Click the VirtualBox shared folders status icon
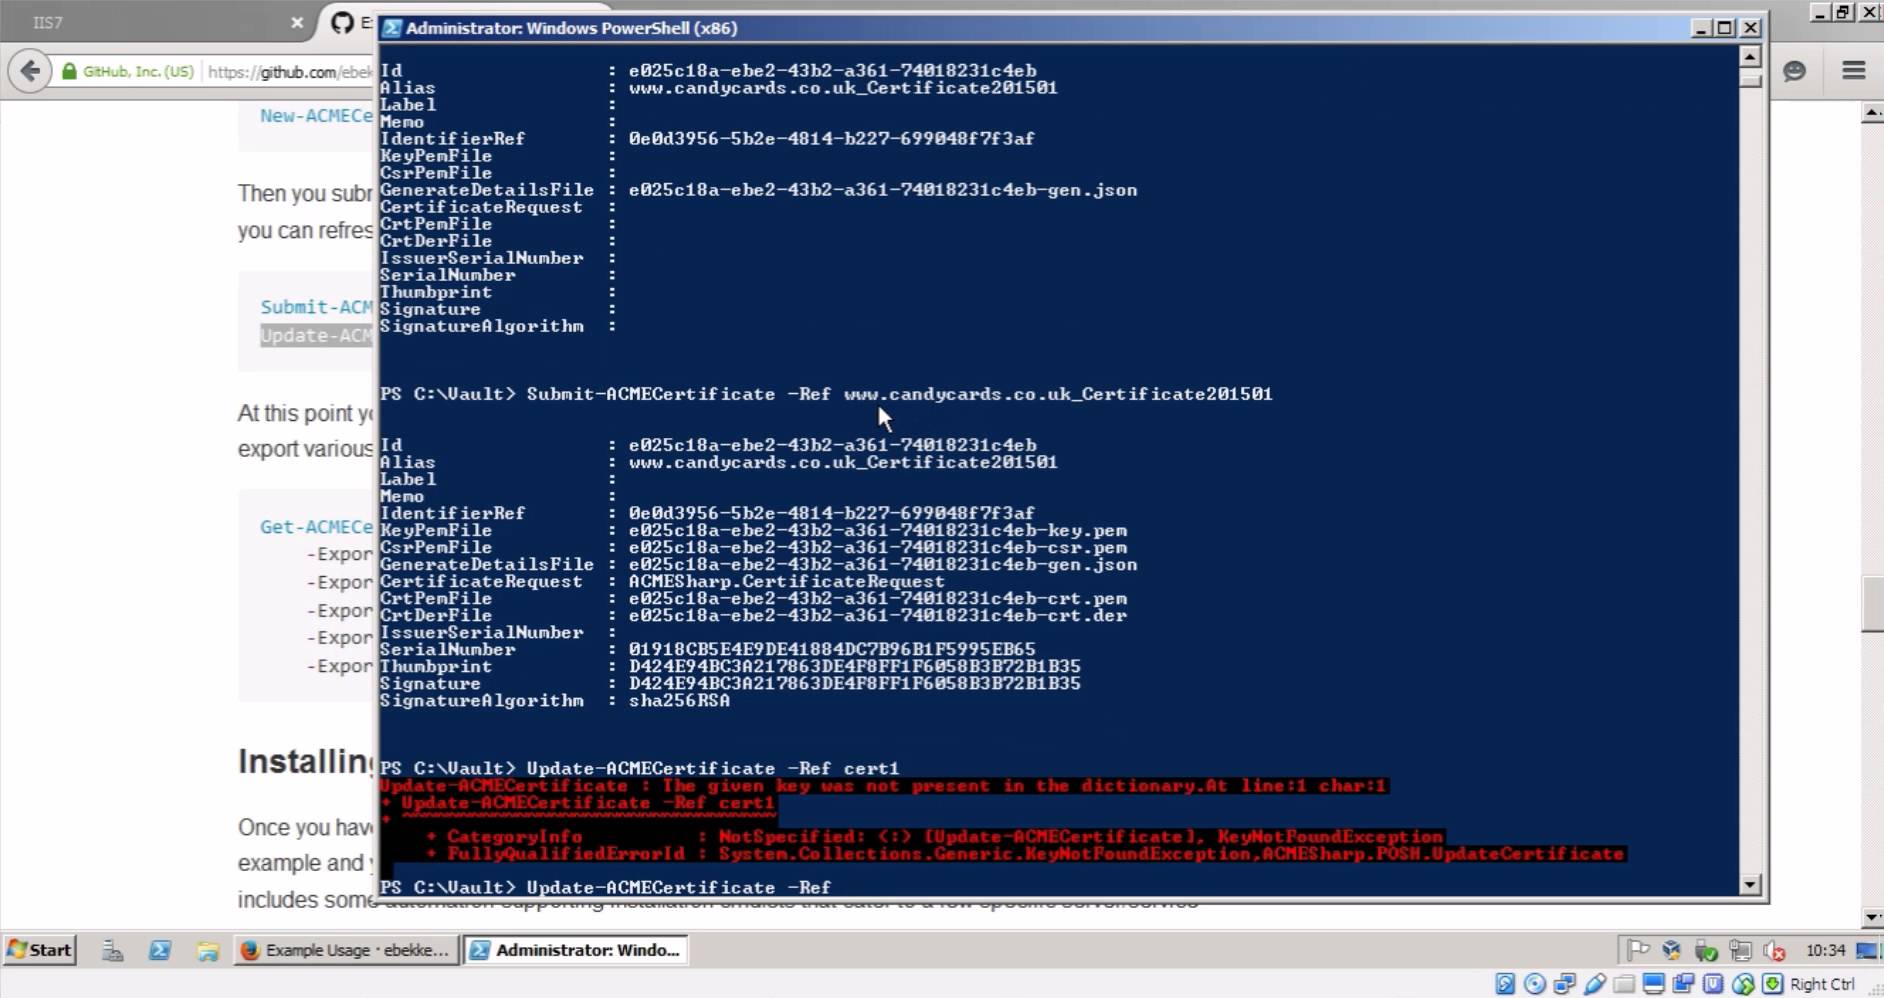Image resolution: width=1884 pixels, height=998 pixels. tap(1624, 984)
